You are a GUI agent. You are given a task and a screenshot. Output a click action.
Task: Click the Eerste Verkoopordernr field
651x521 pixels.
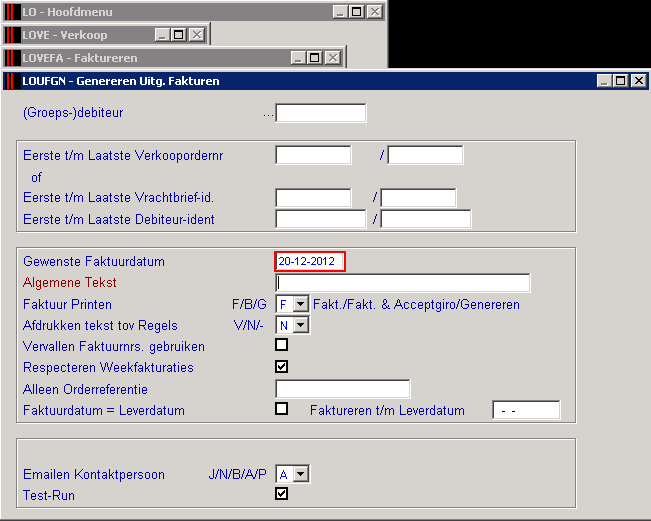(313, 155)
